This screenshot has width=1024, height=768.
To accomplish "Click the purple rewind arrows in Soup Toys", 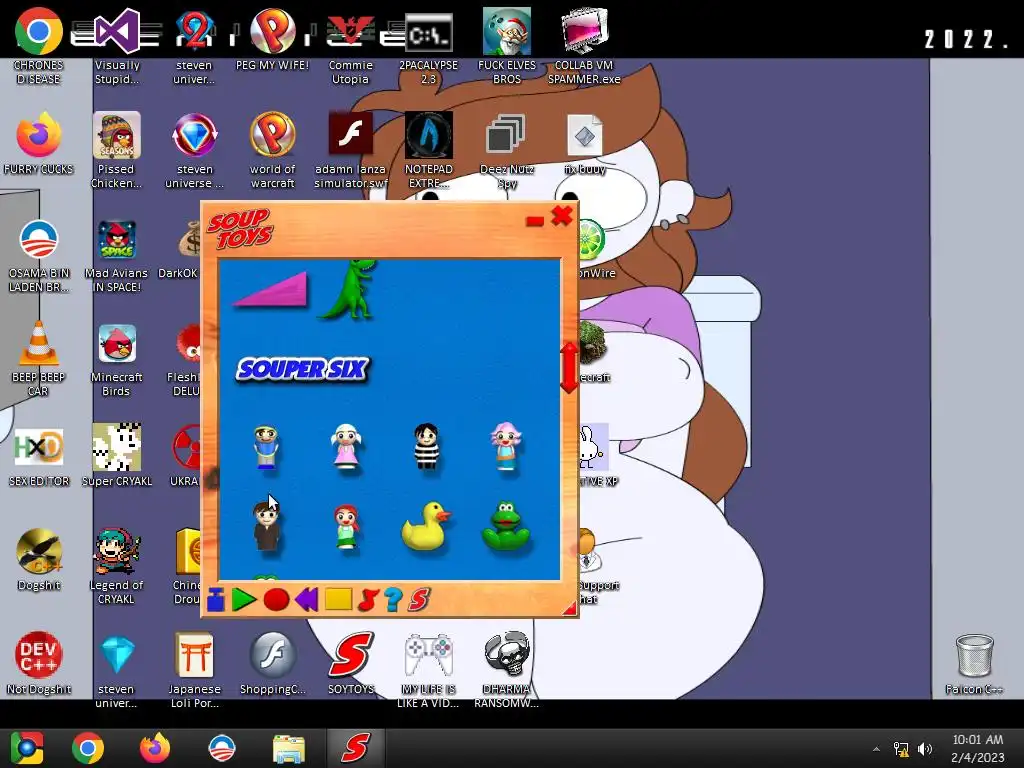I will 306,599.
